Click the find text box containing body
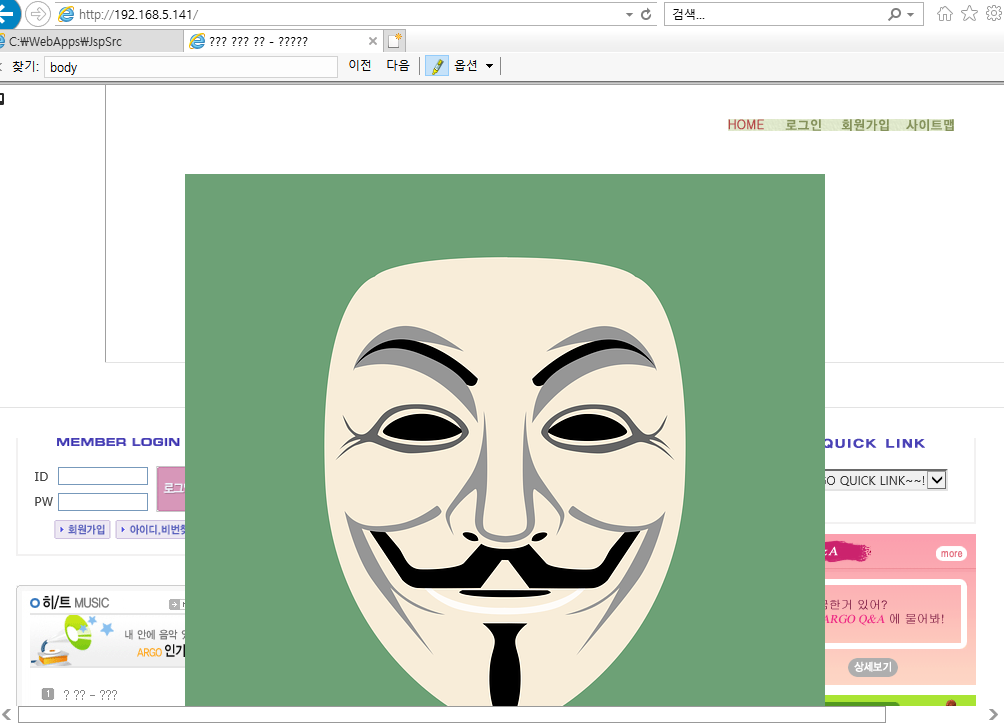This screenshot has height=723, width=1004. coord(191,67)
